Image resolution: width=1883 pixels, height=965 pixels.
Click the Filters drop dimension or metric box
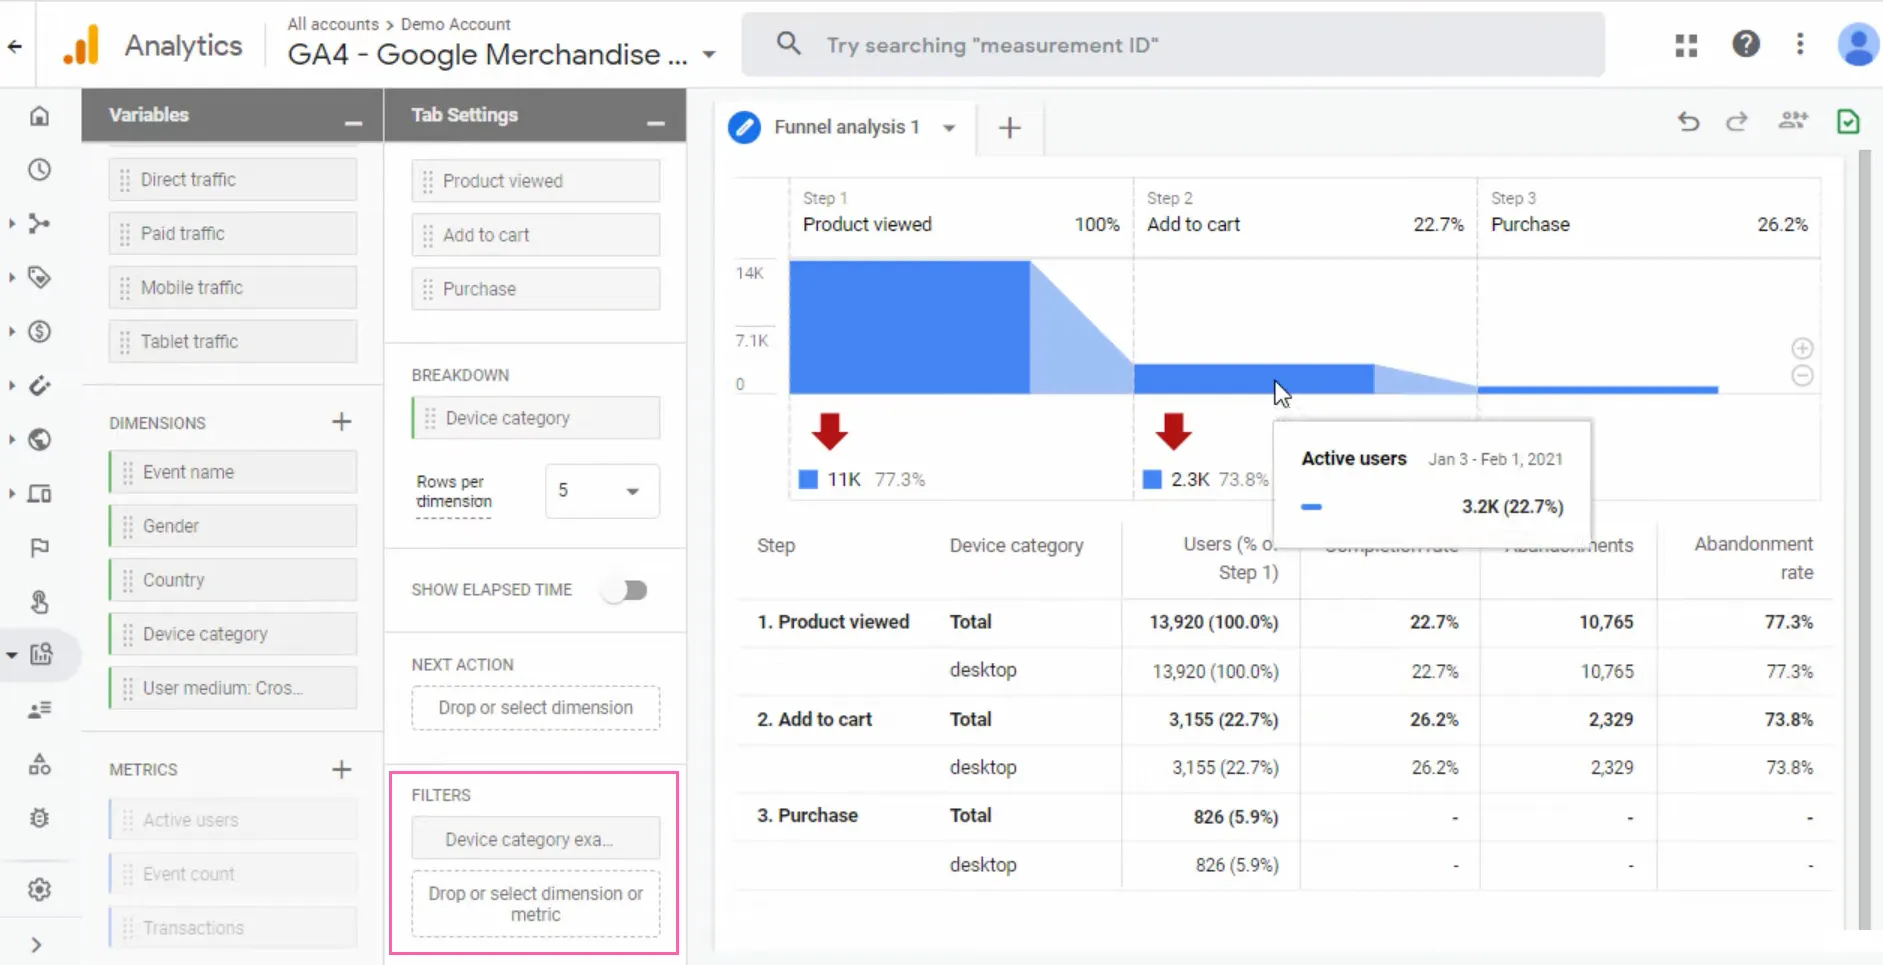click(x=536, y=904)
